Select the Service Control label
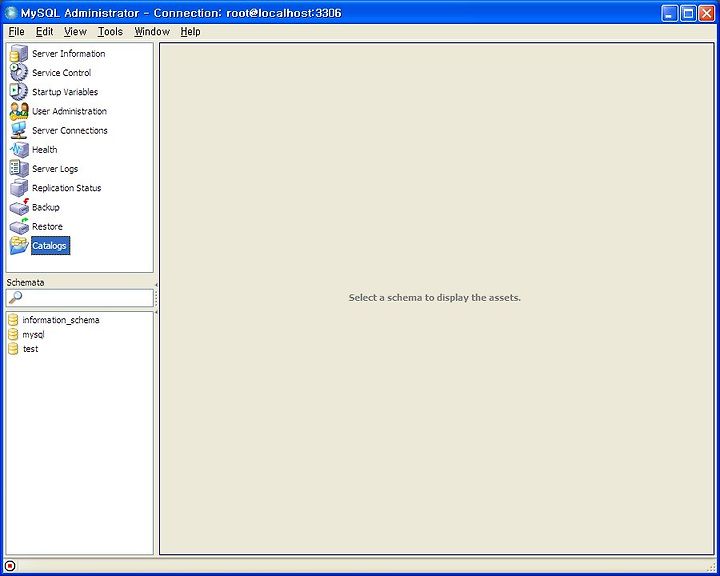This screenshot has width=720, height=576. coord(62,73)
